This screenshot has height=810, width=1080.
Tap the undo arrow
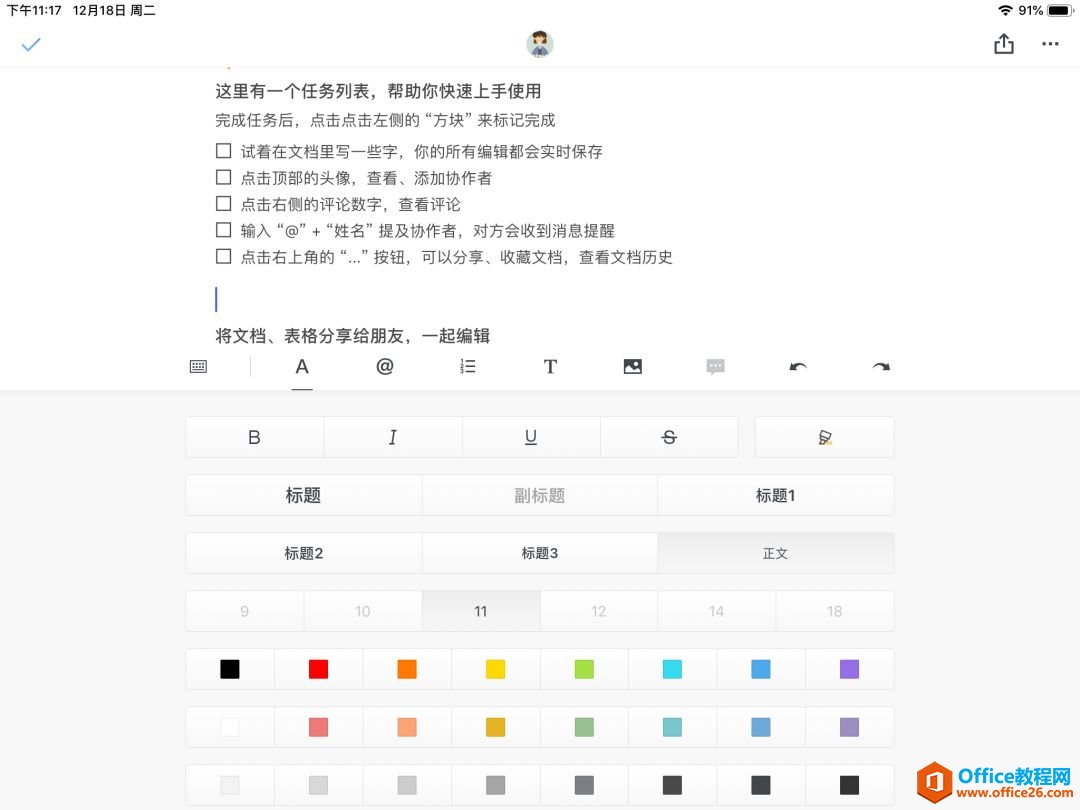[x=798, y=366]
